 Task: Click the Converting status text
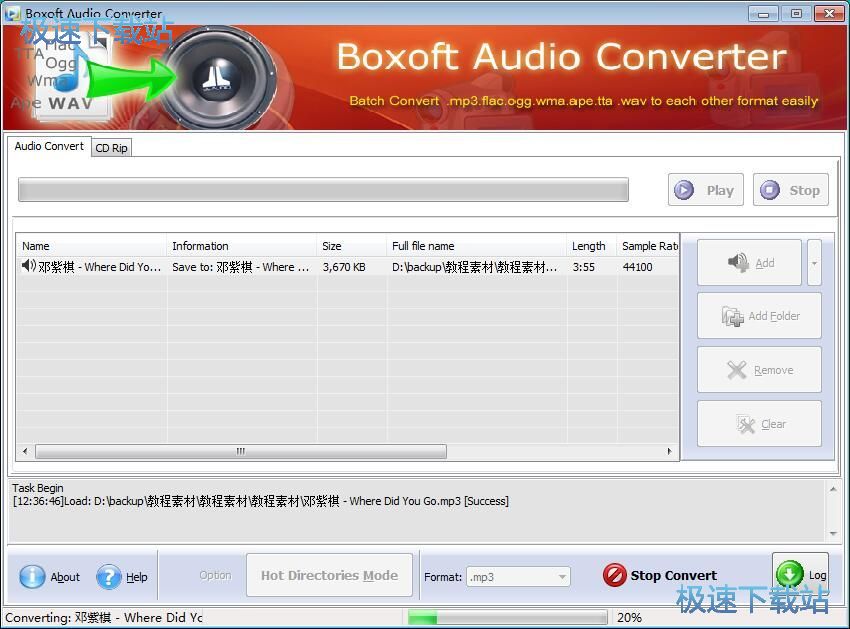(x=104, y=618)
